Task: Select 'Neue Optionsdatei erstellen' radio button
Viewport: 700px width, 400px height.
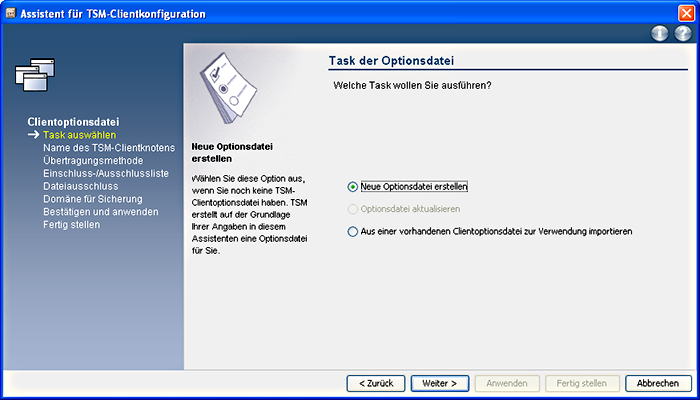Action: [x=352, y=186]
